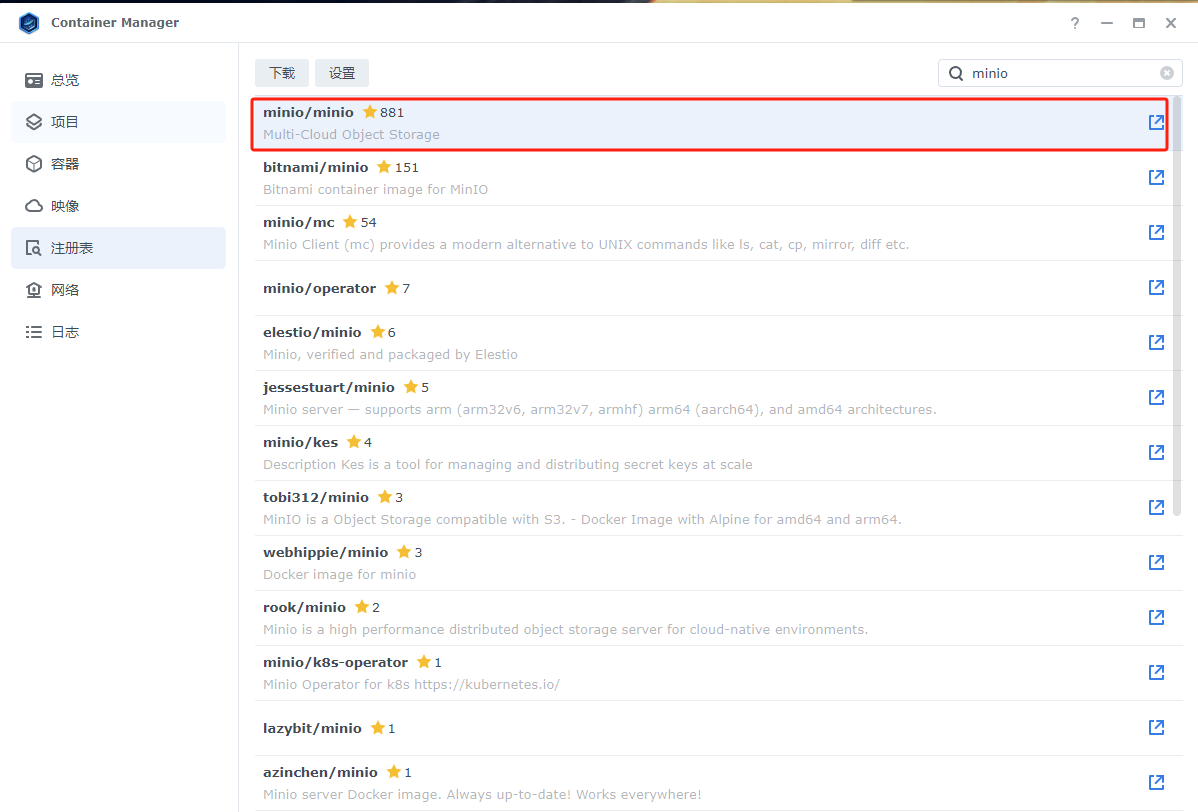Open external link for minio/k8s-operator
The image size is (1198, 812).
pyautogui.click(x=1156, y=672)
